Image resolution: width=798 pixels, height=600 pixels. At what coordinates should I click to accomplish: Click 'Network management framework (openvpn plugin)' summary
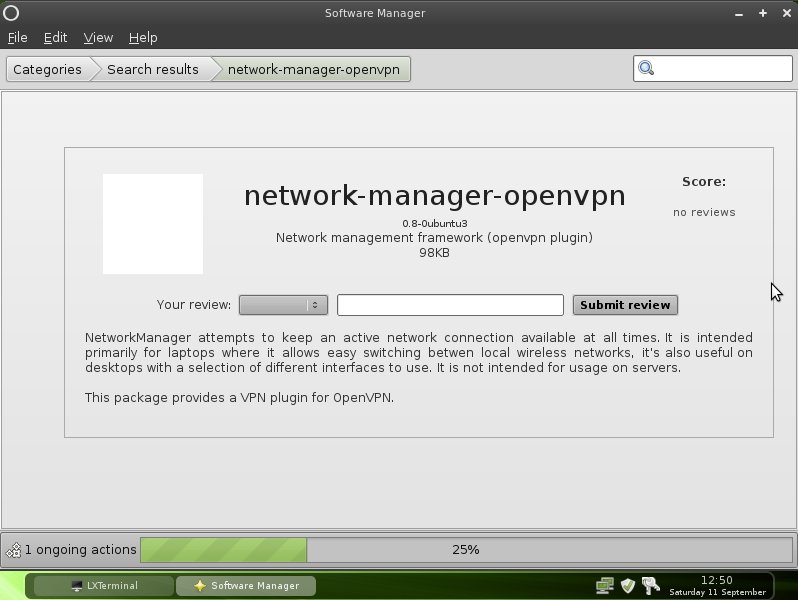click(434, 238)
